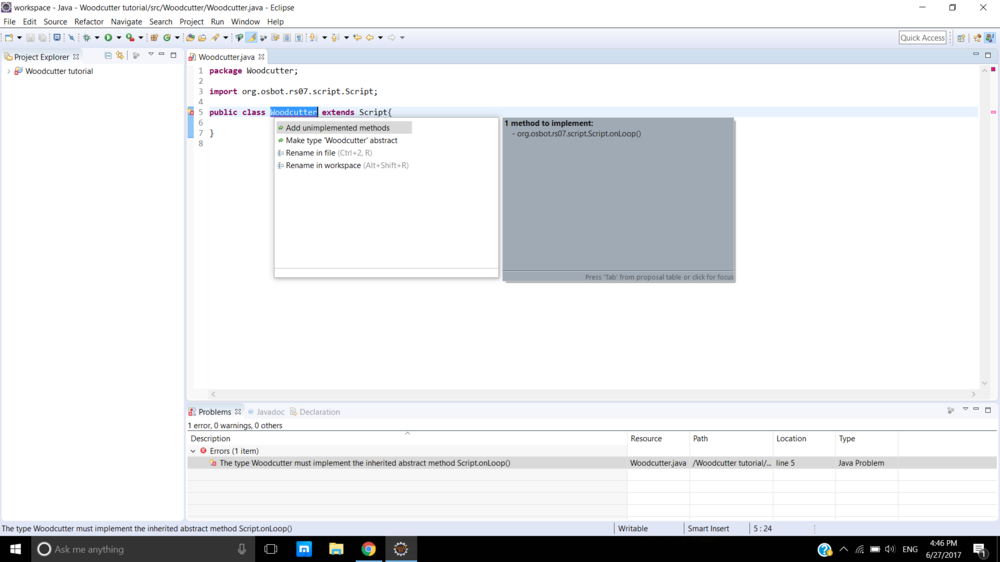Go to Previous Annotation icon
The width and height of the screenshot is (1000, 562).
click(x=335, y=38)
